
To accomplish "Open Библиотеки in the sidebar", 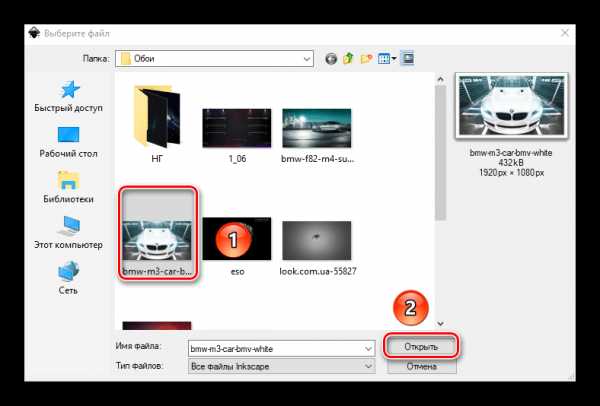I will point(68,187).
